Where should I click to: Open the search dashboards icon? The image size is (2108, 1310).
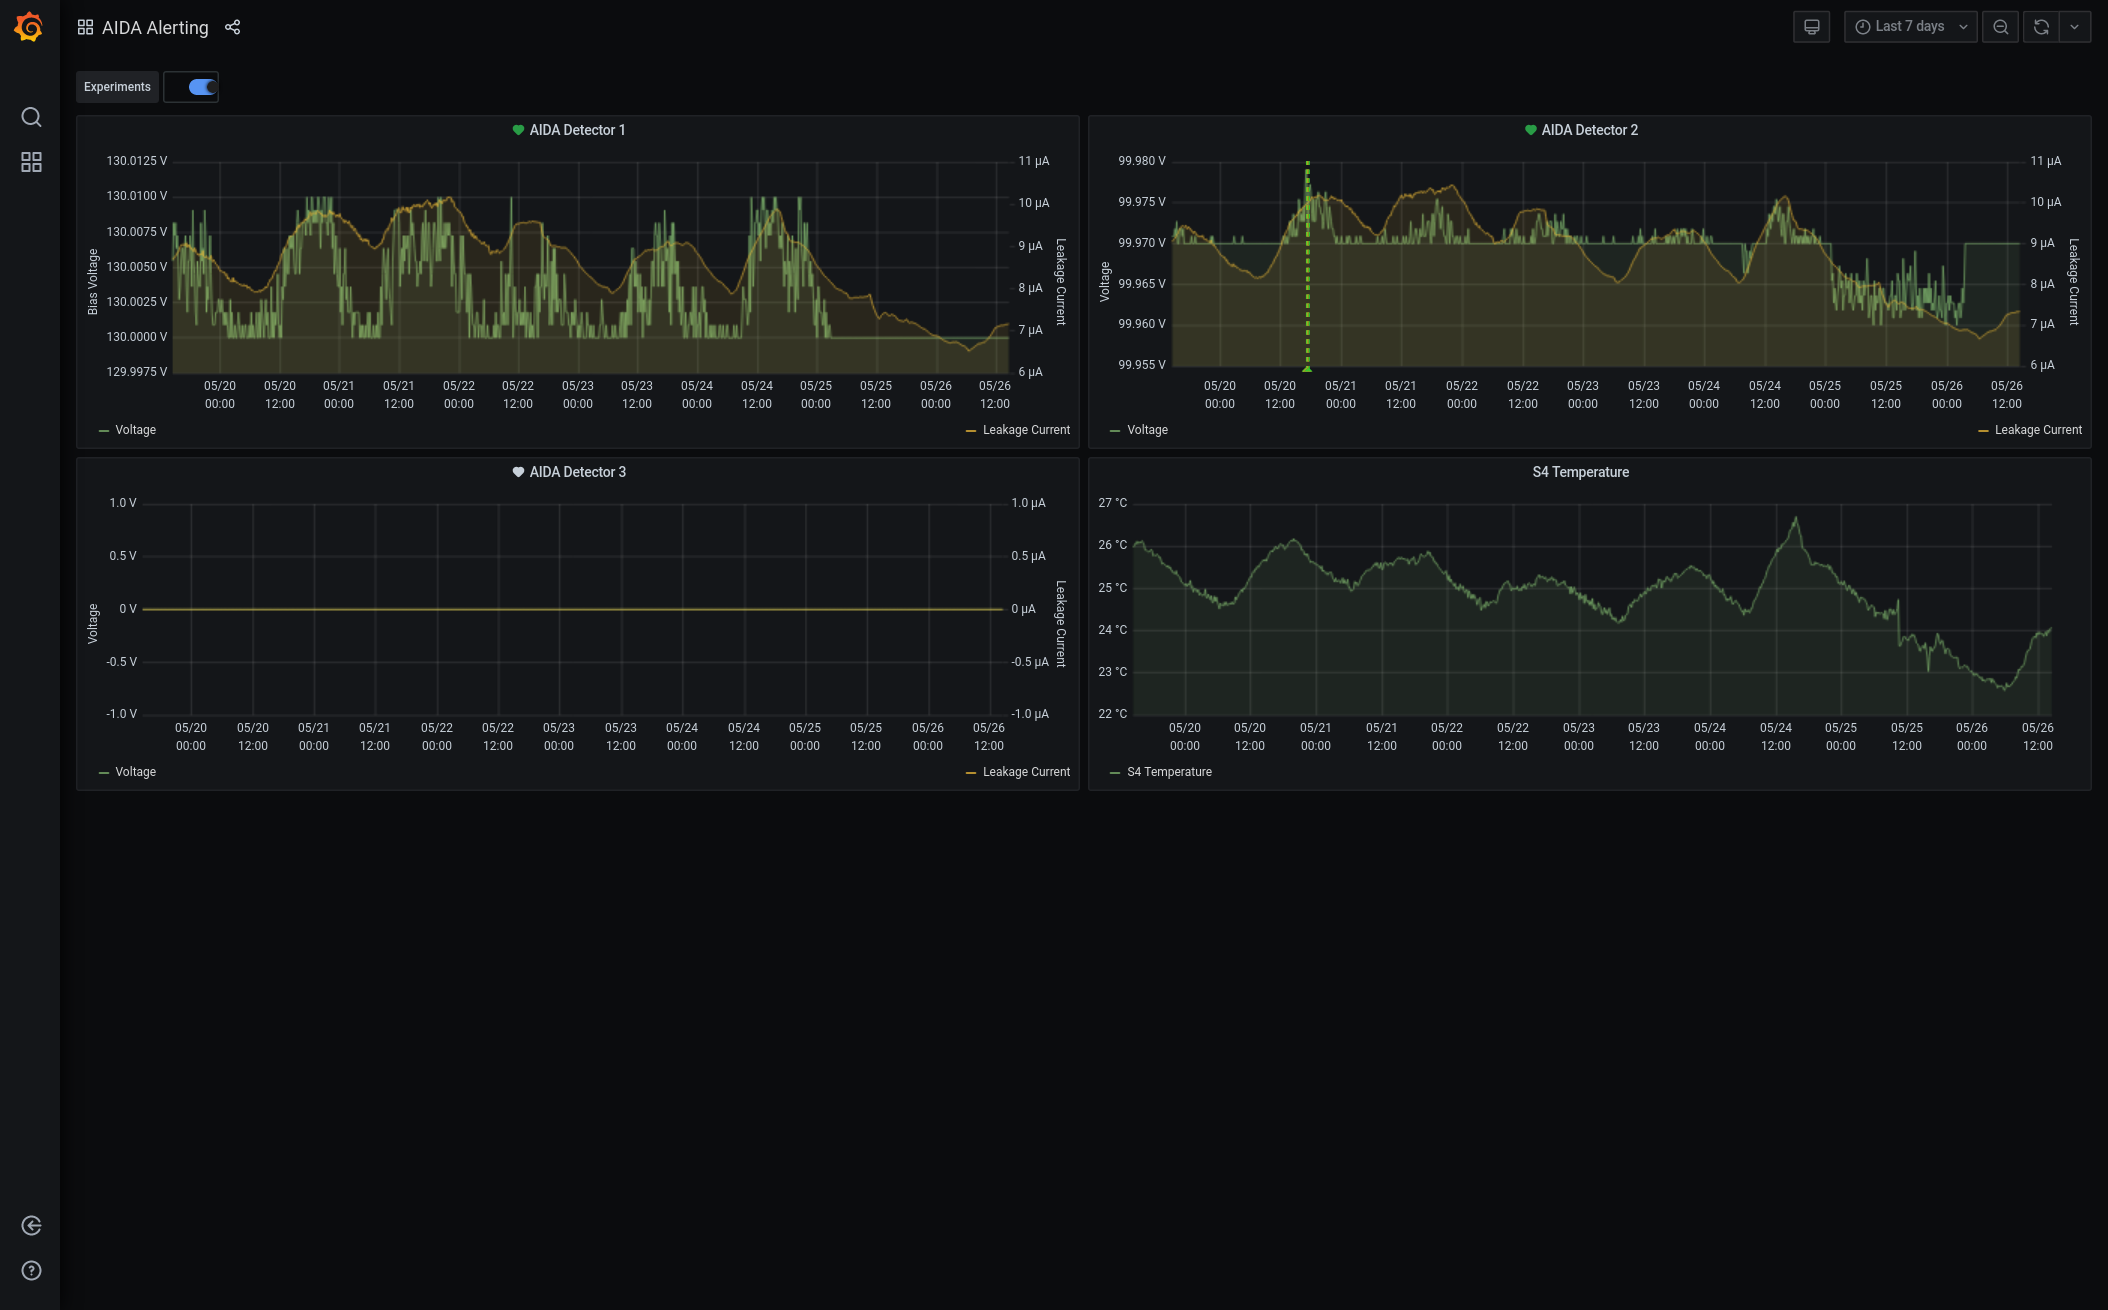[x=31, y=117]
